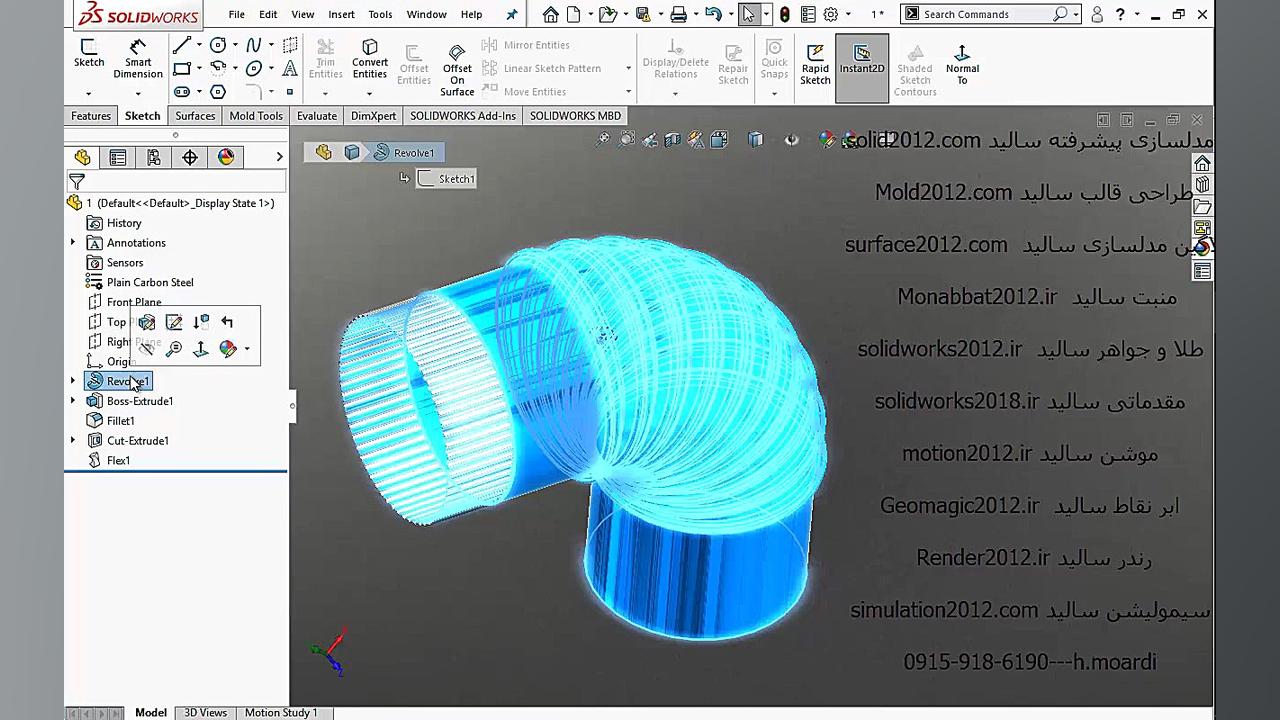Click the Search Commands field

984,14
